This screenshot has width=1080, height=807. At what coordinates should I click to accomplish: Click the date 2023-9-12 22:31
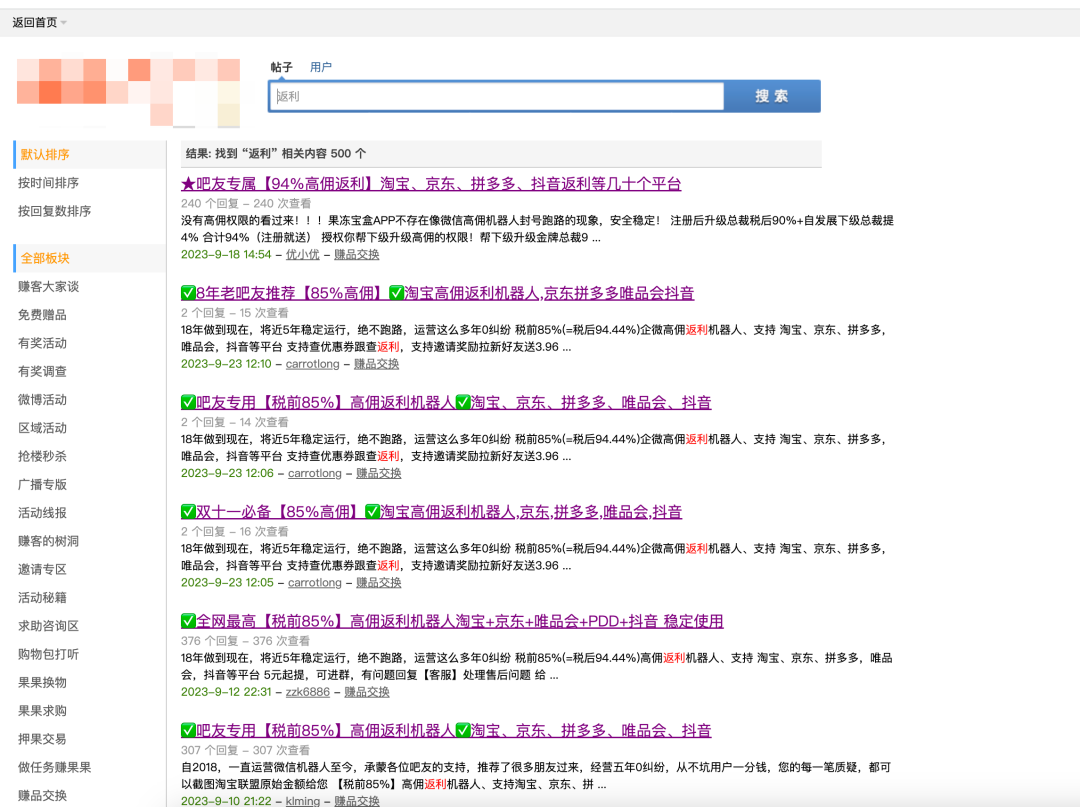point(226,693)
